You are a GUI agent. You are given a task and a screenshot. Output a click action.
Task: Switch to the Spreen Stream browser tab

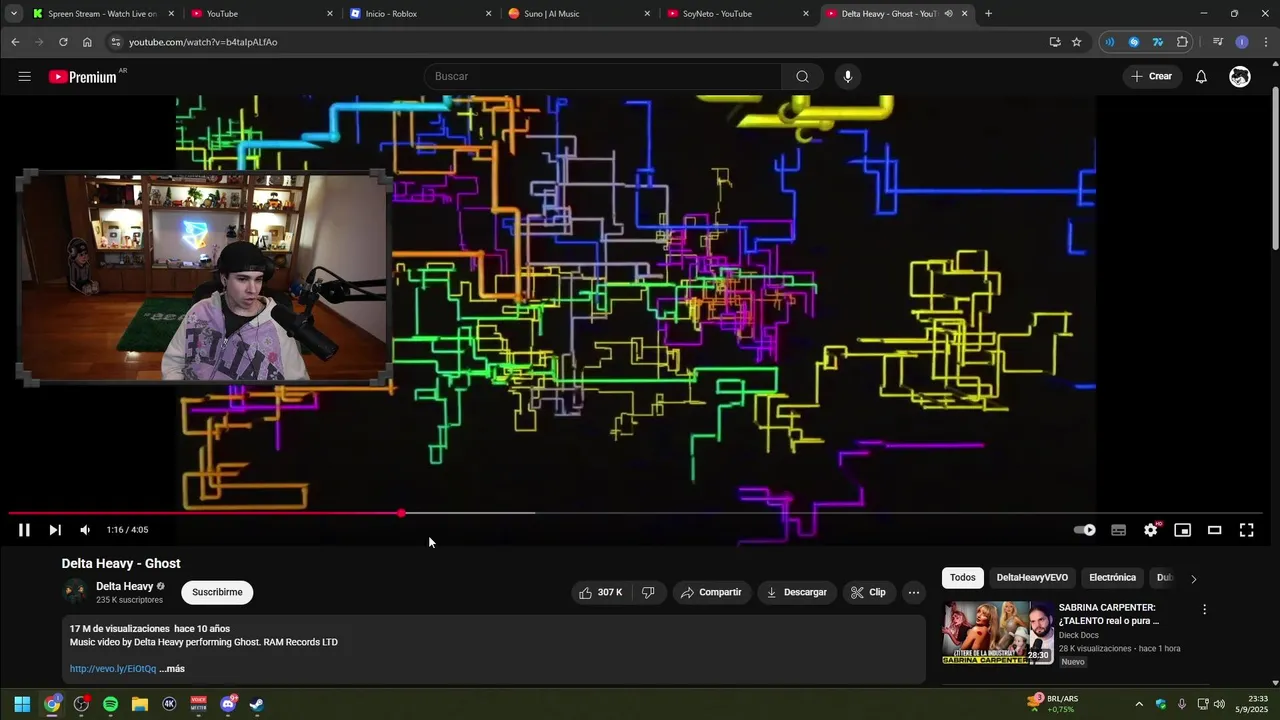(102, 14)
